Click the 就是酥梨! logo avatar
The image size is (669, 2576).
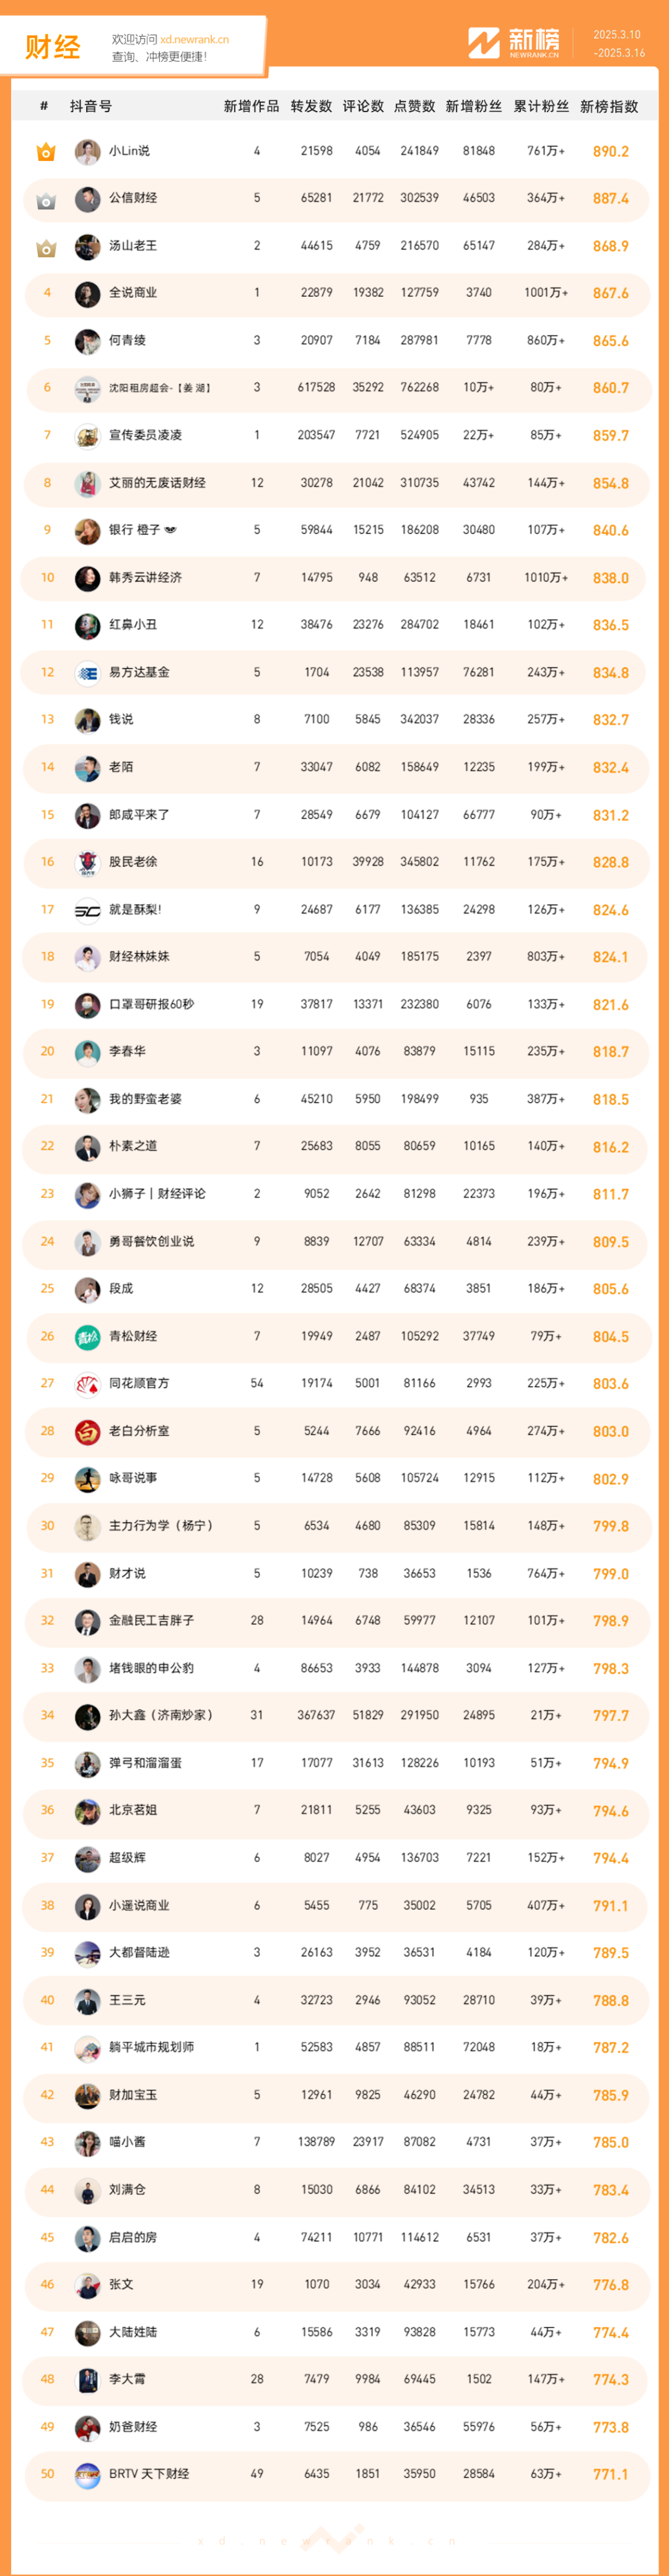(88, 910)
